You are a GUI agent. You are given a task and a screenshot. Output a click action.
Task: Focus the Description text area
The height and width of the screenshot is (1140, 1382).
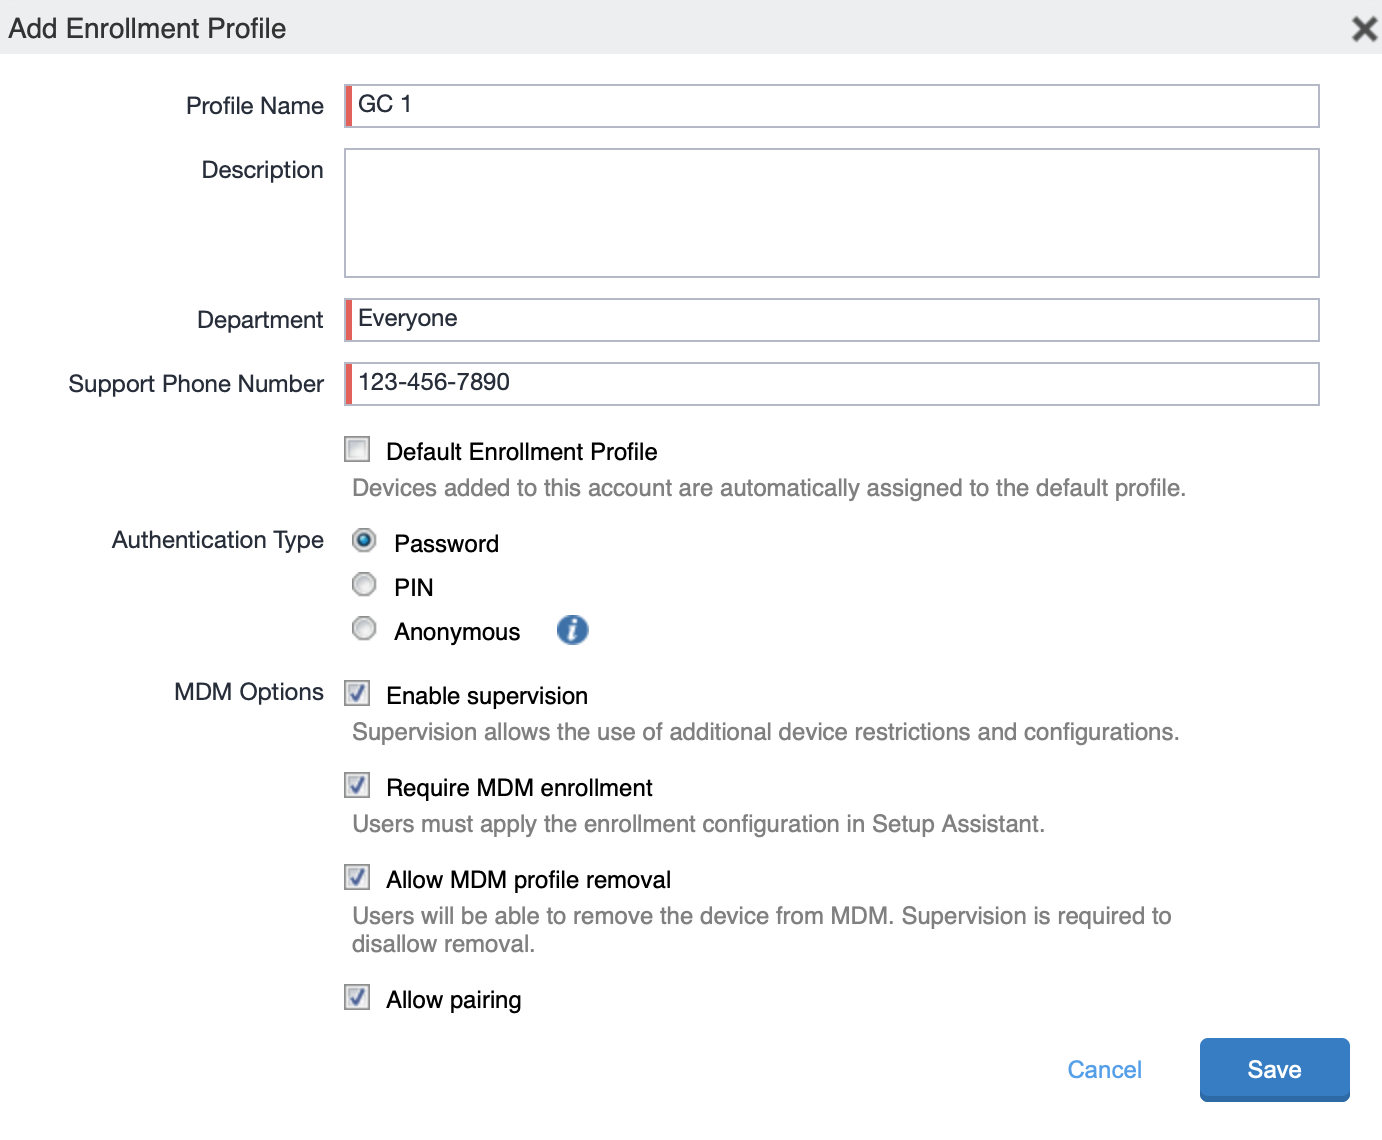coord(832,213)
